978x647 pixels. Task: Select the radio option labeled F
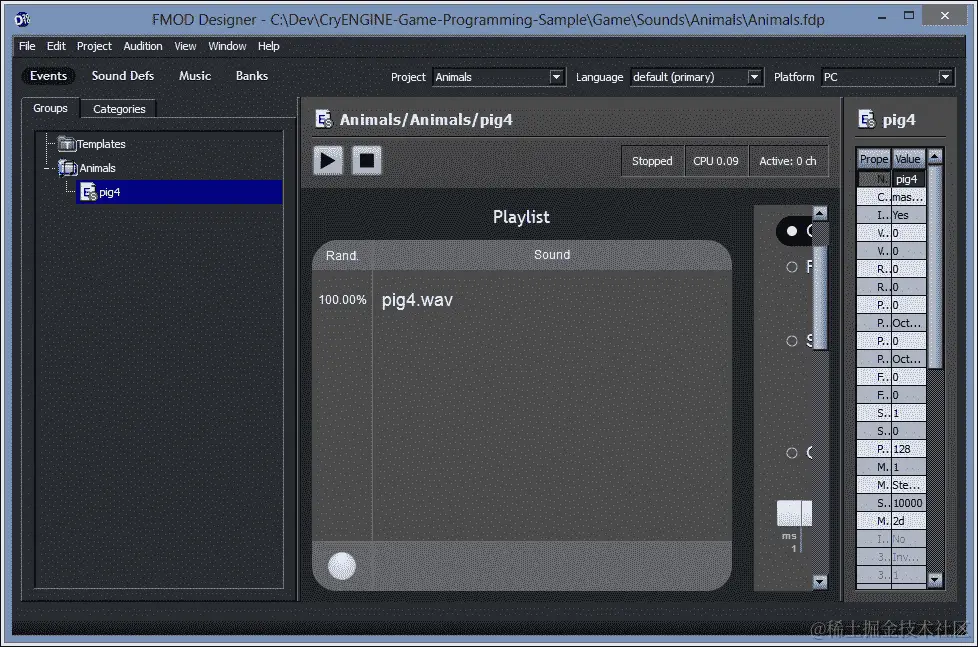[x=792, y=267]
